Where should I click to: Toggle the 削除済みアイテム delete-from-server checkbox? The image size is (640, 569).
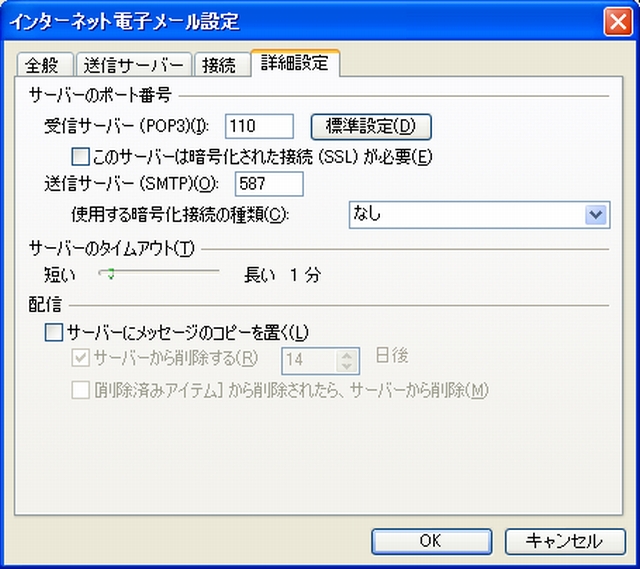click(x=80, y=390)
